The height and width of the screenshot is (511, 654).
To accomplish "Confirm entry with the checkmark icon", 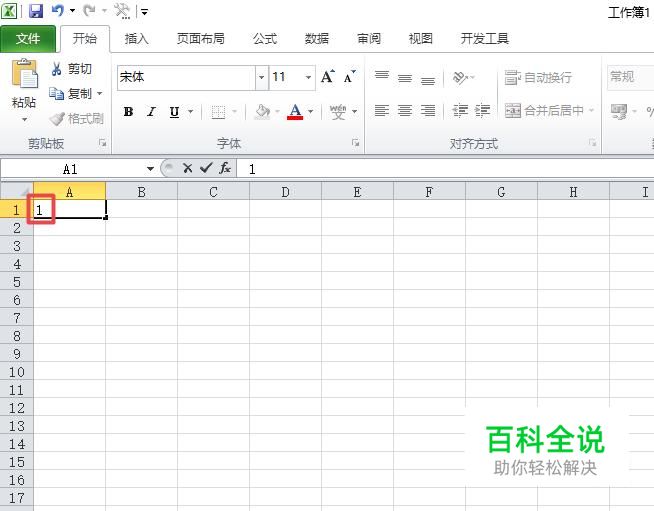I will [206, 168].
